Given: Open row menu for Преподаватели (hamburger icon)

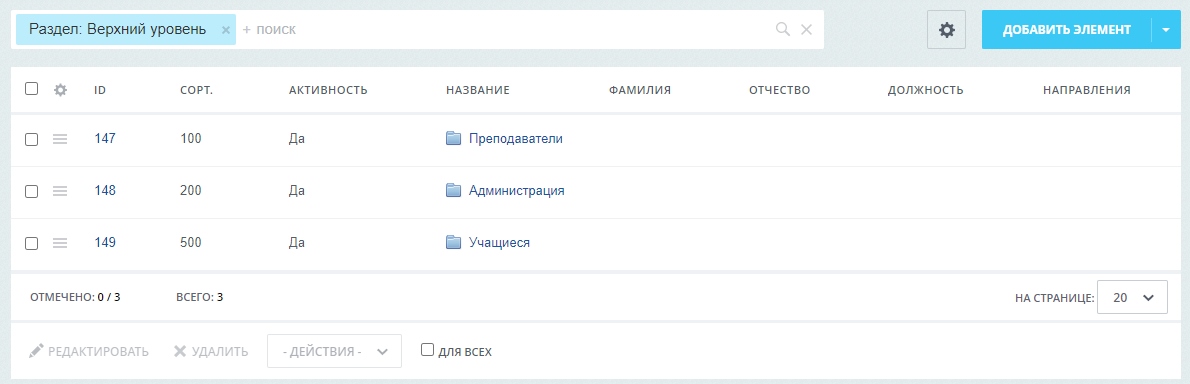Looking at the screenshot, I should tap(60, 139).
